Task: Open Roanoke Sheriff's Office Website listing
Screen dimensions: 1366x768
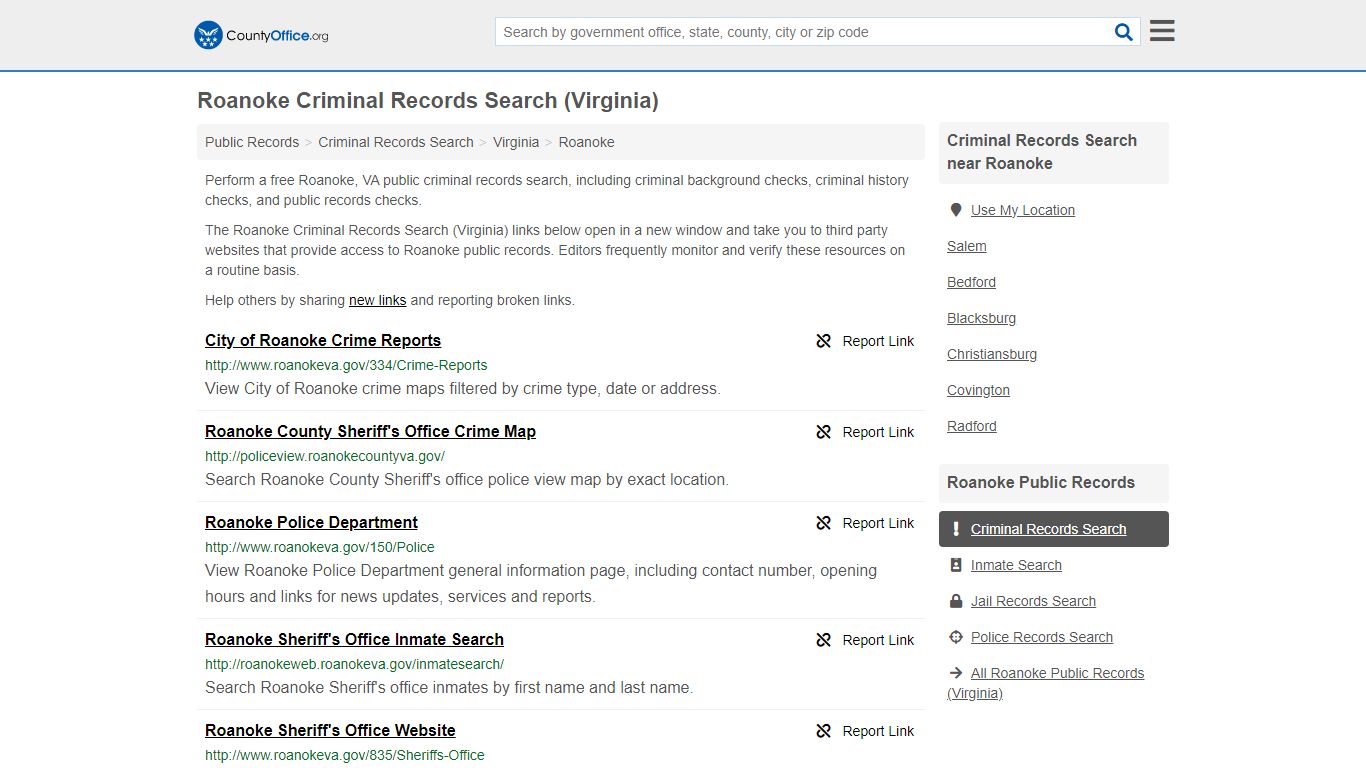Action: (x=330, y=730)
